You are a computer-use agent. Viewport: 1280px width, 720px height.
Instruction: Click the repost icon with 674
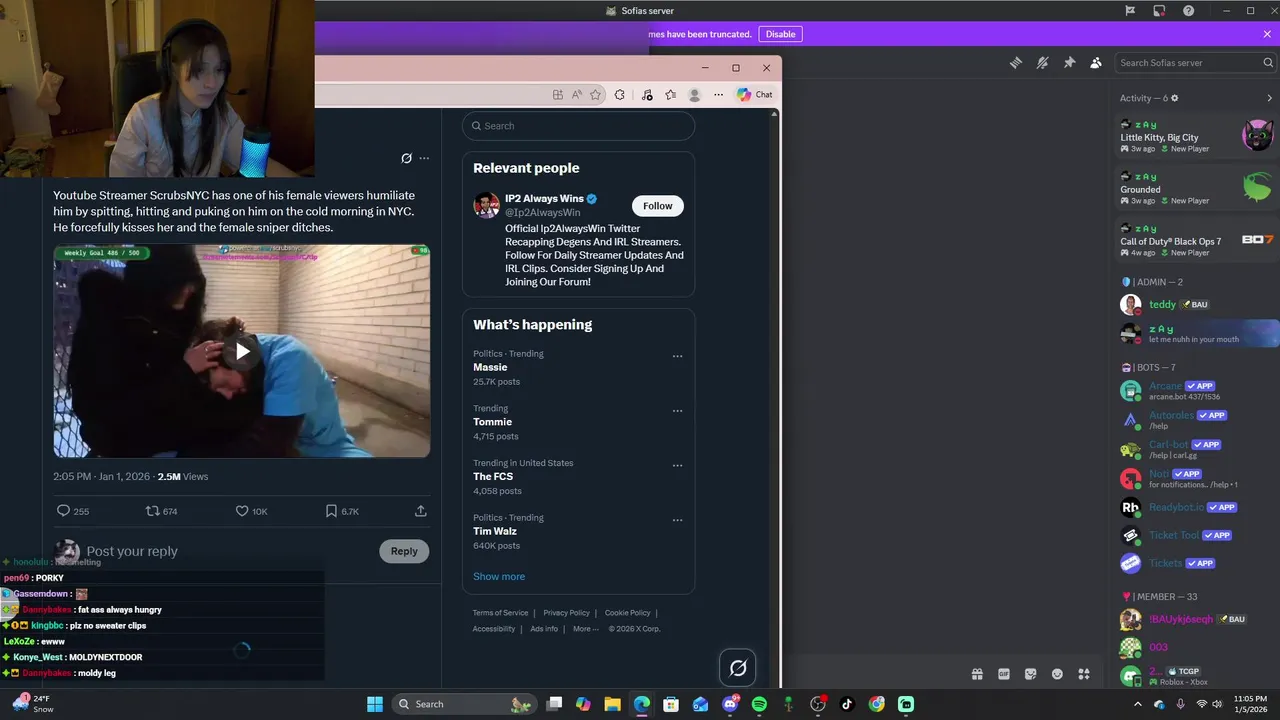pyautogui.click(x=153, y=511)
